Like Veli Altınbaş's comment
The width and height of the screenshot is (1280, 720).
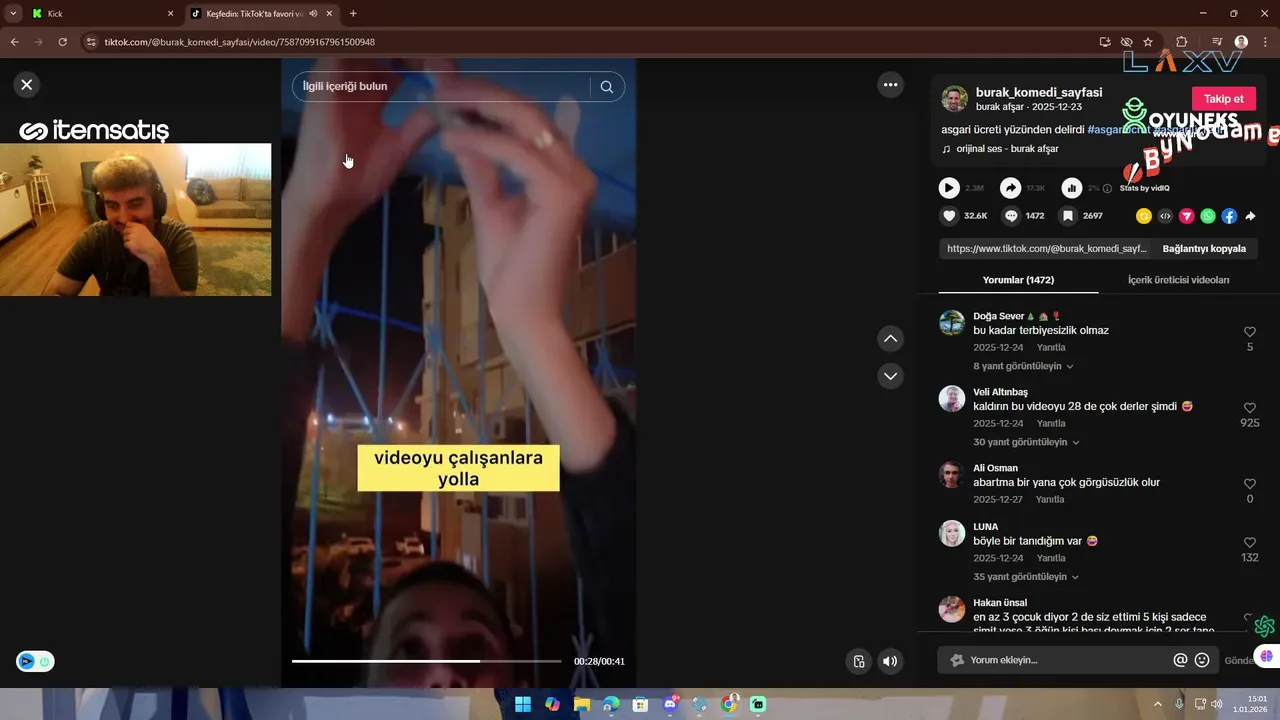pos(1250,408)
